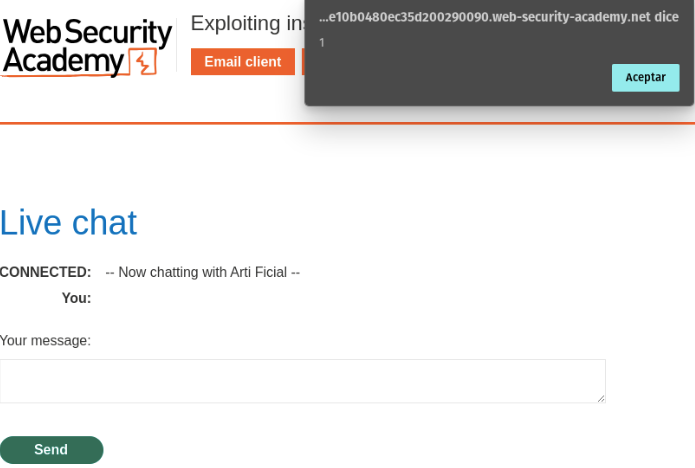Click the lab title starting with Exploiting
This screenshot has width=695, height=468.
(x=248, y=23)
